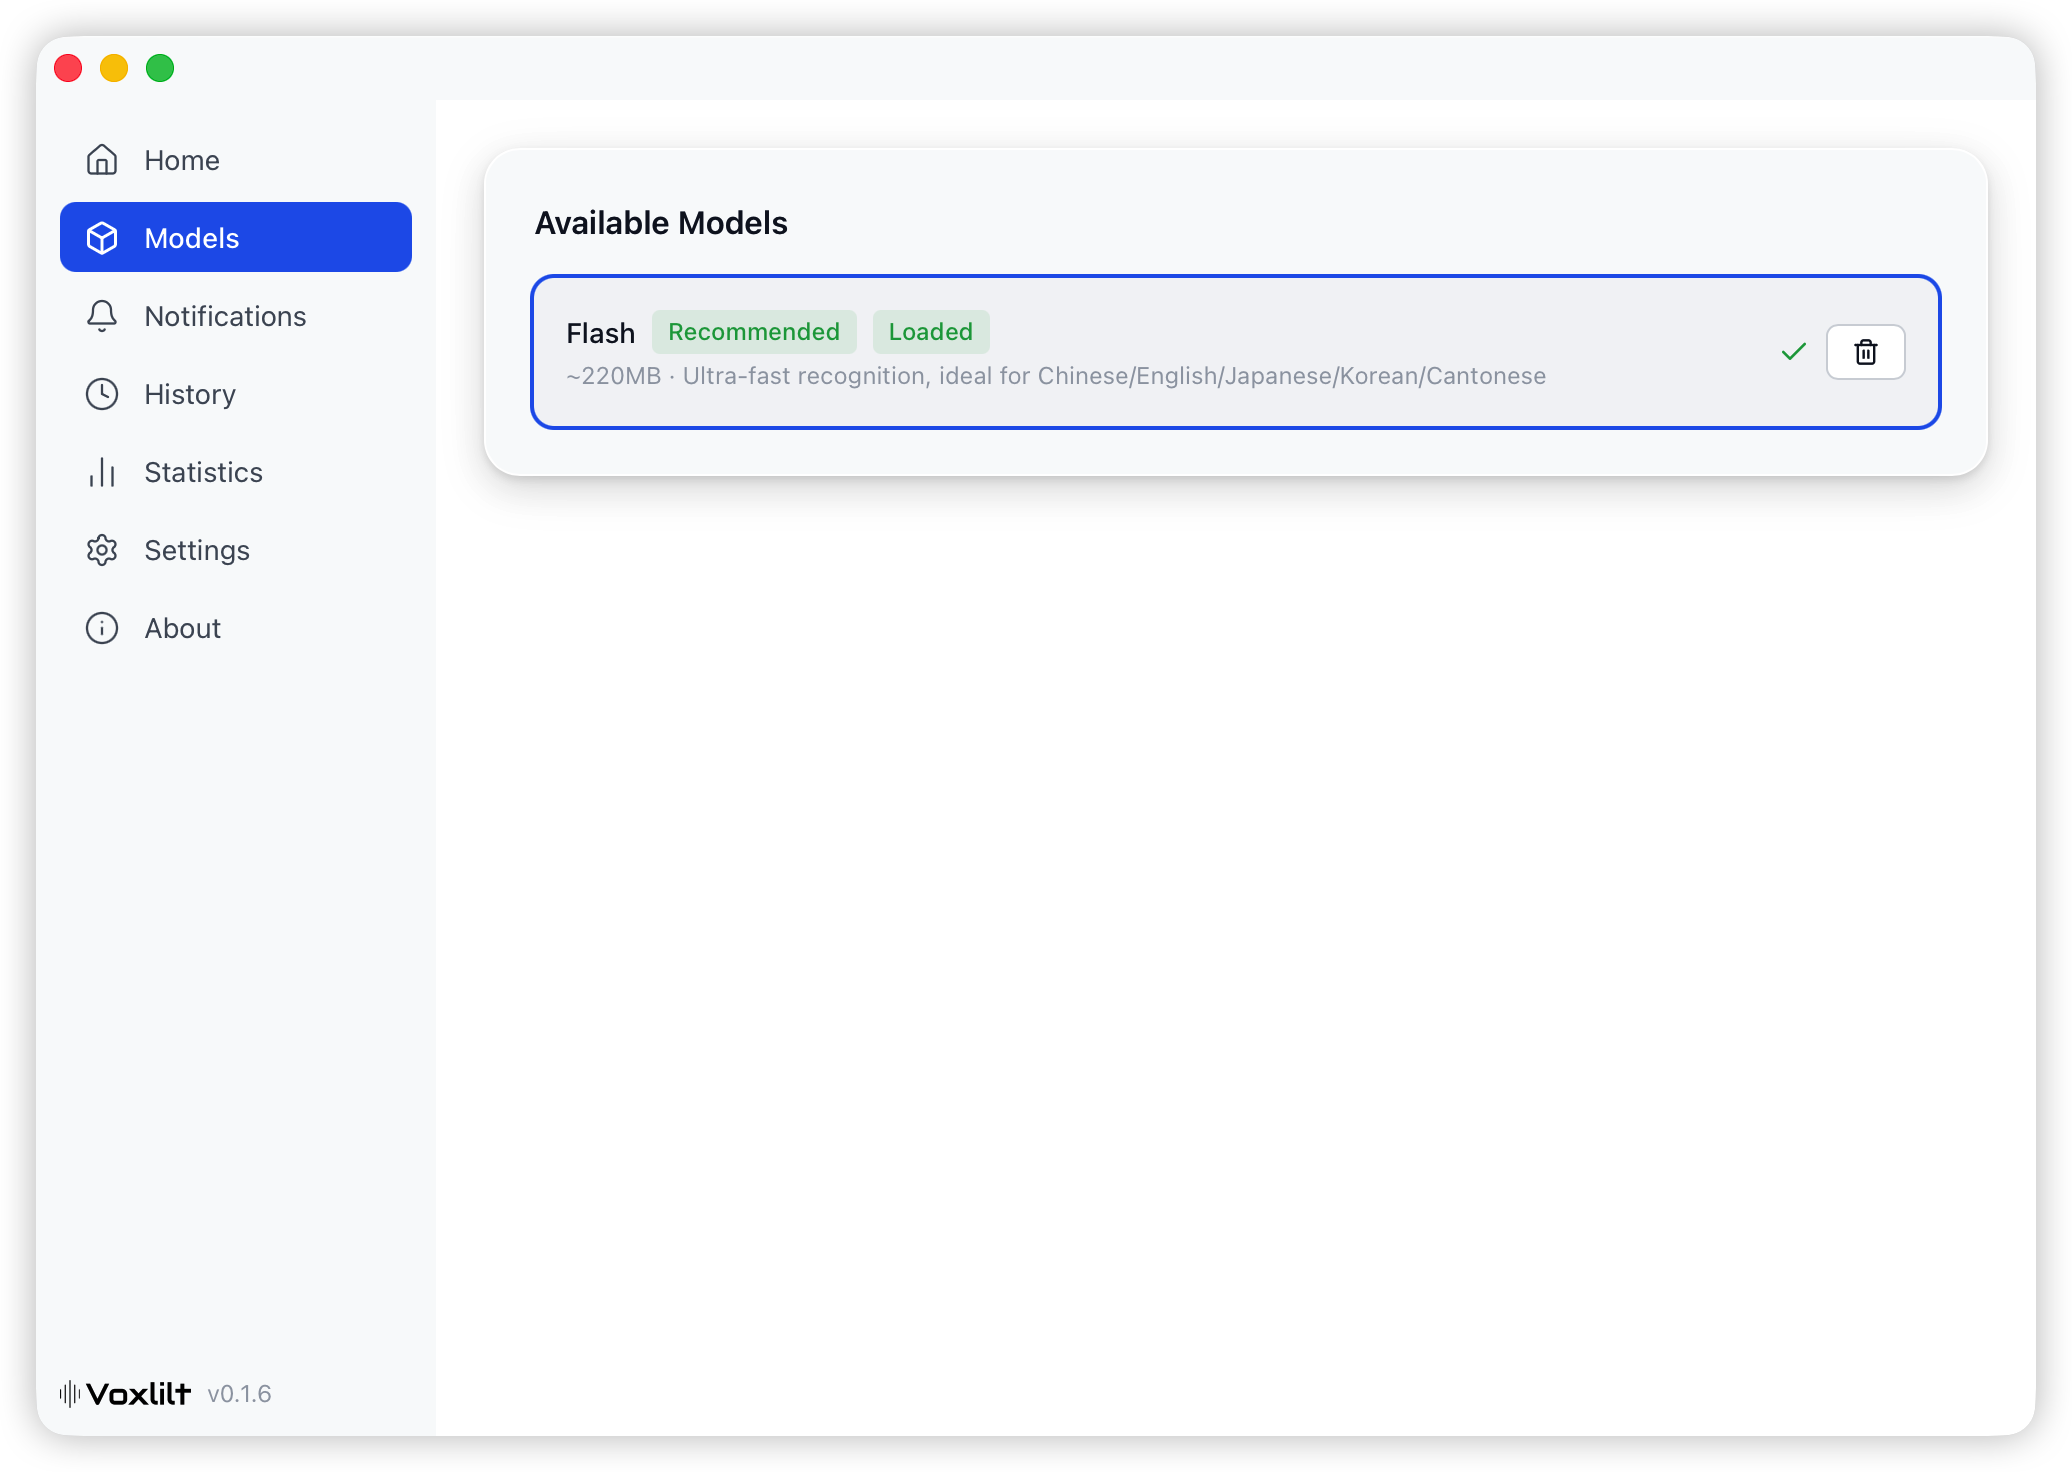The image size is (2072, 1472).
Task: Open the Home page label
Action: 182,160
